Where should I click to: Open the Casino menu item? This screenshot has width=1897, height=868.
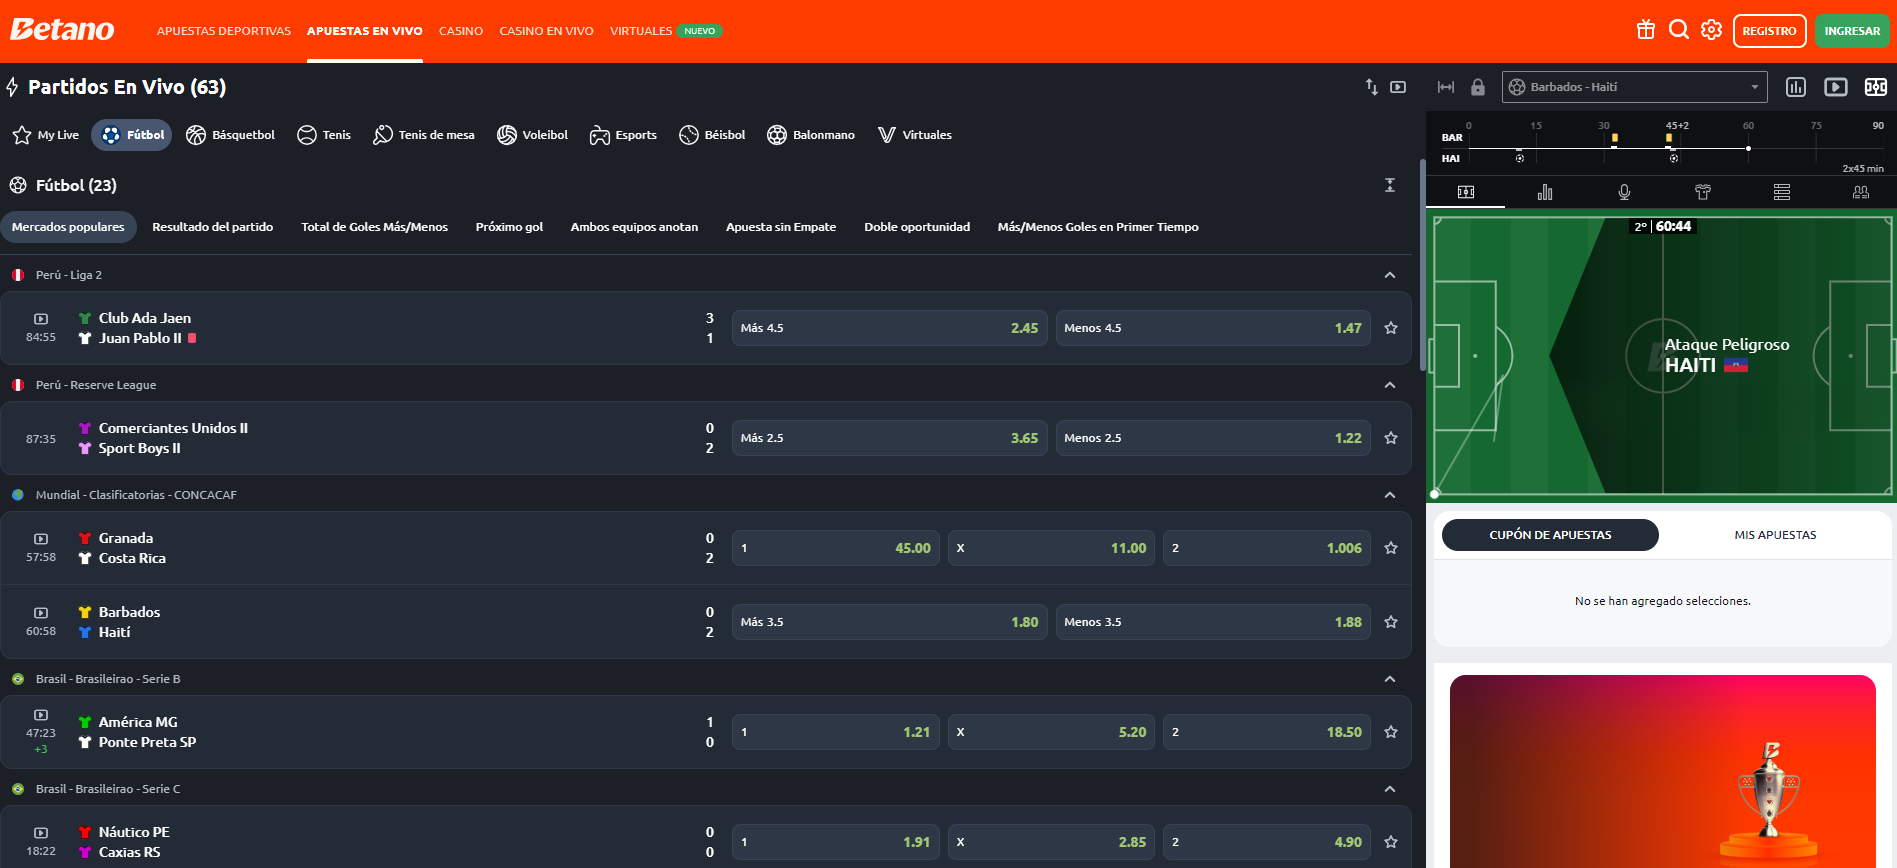461,31
